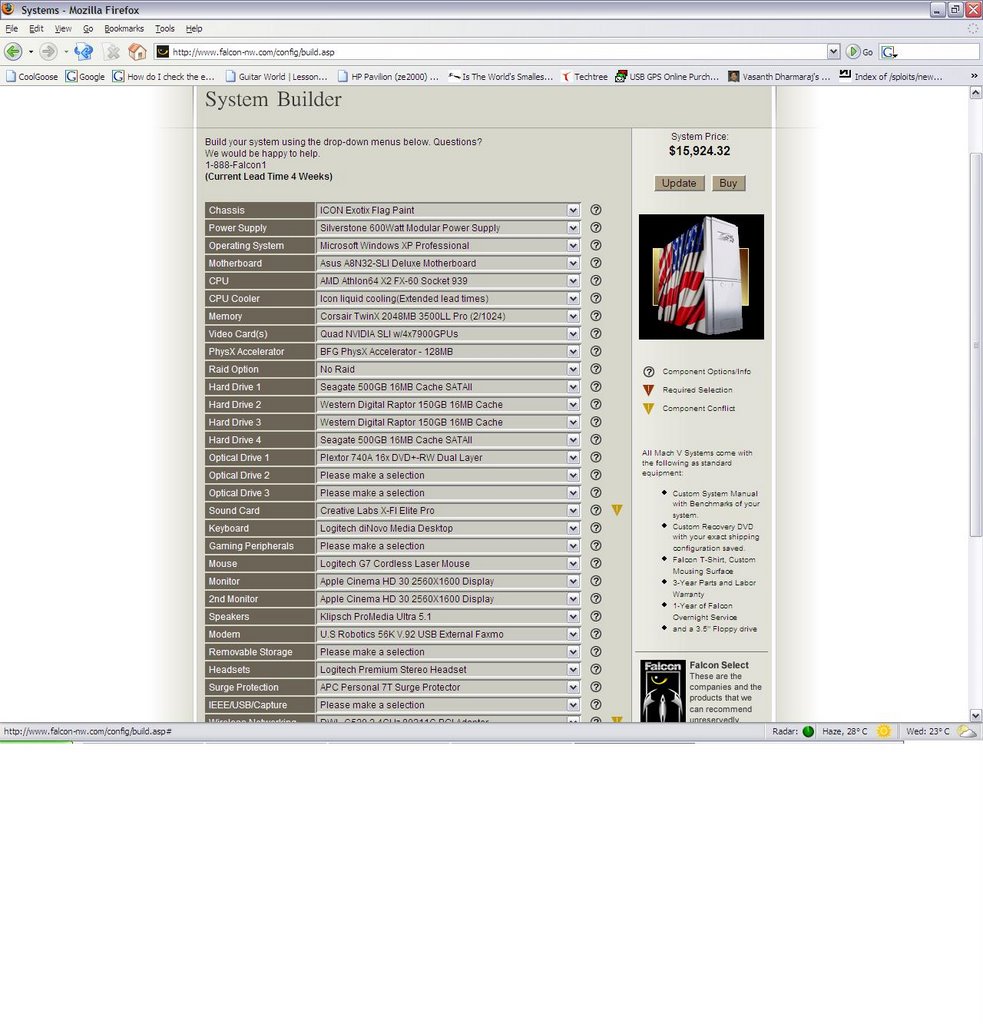Click the yellow conflict marker beside Sound Card

tap(617, 510)
